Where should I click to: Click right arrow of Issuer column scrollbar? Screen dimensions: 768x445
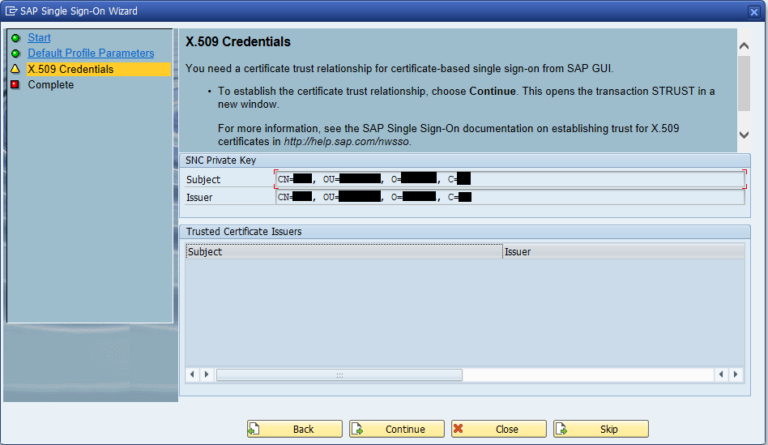point(736,375)
